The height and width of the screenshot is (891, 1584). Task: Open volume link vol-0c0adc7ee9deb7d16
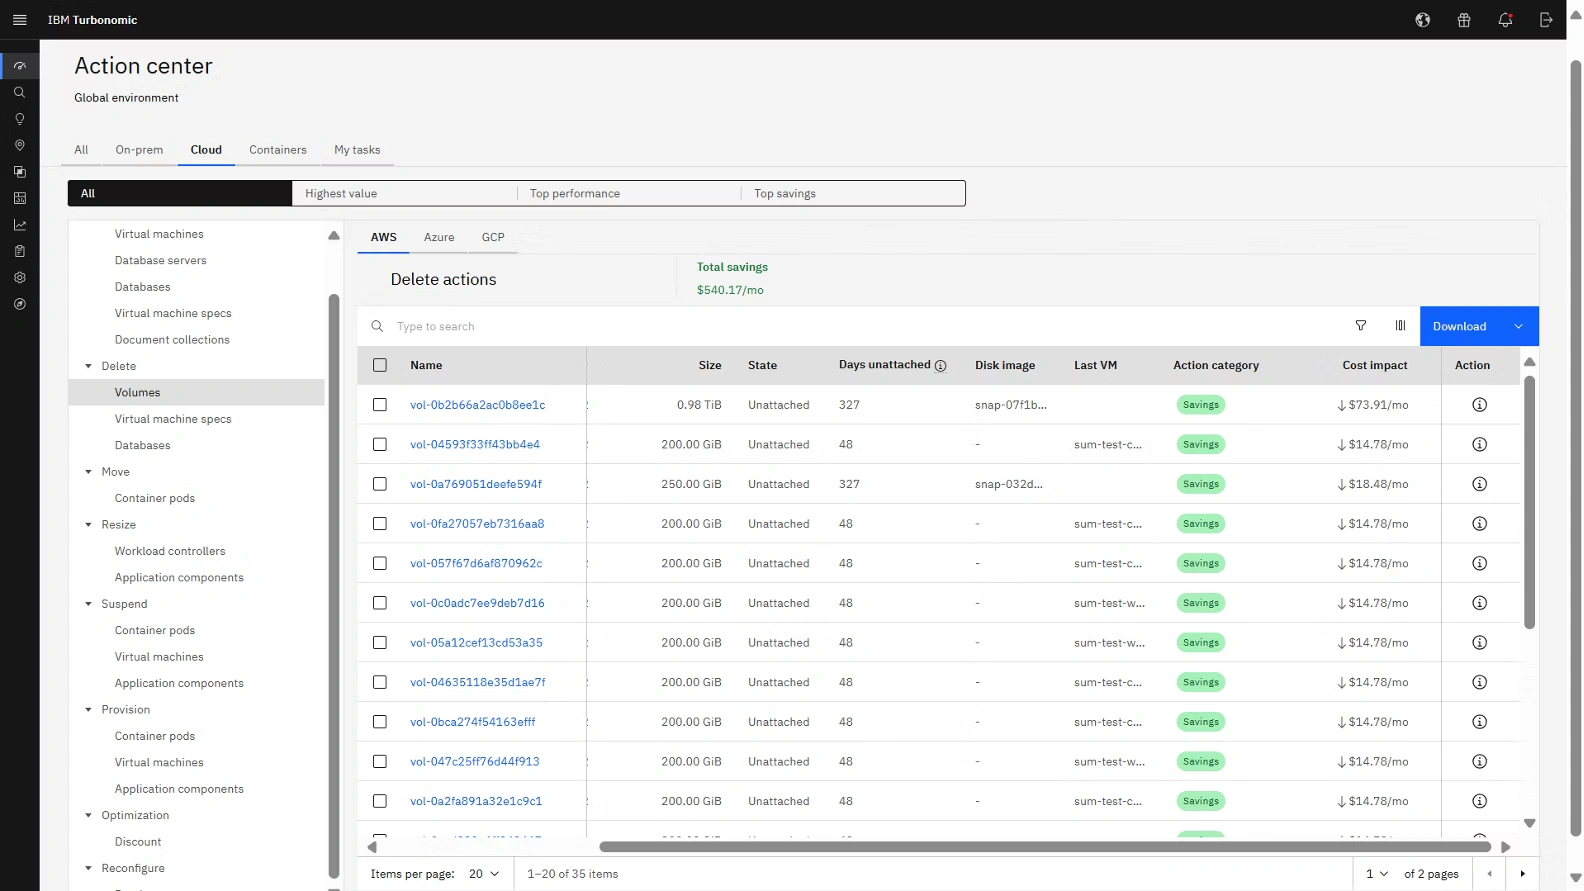pos(477,603)
